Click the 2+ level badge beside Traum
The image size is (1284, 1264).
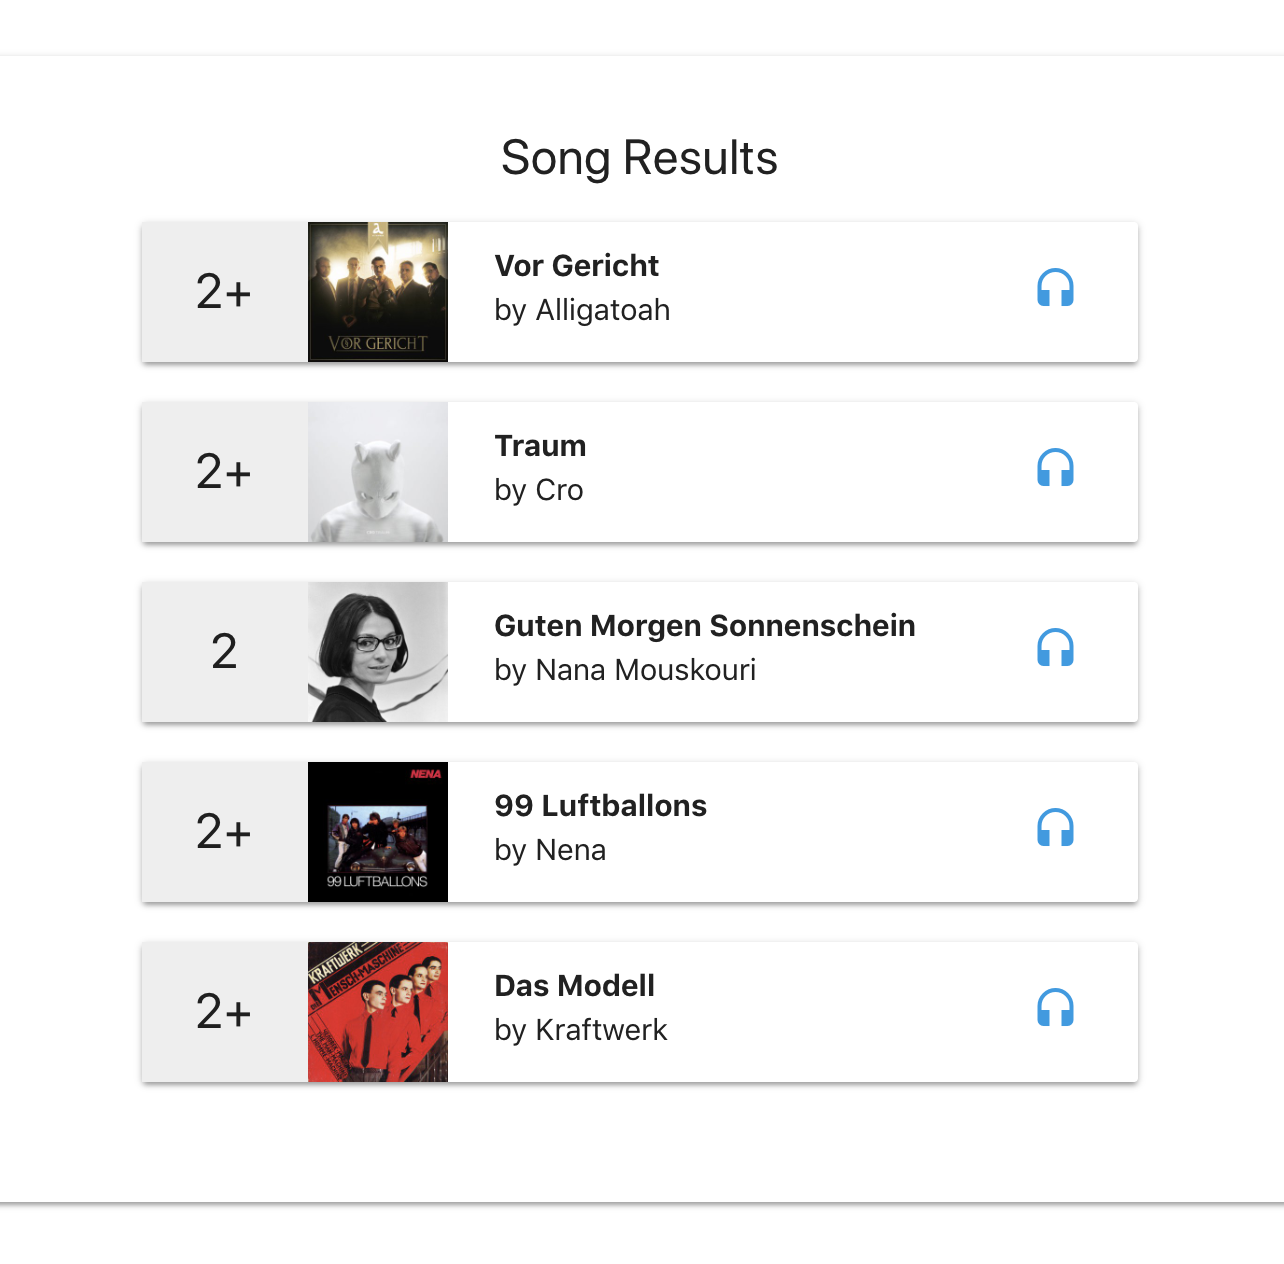pos(224,472)
